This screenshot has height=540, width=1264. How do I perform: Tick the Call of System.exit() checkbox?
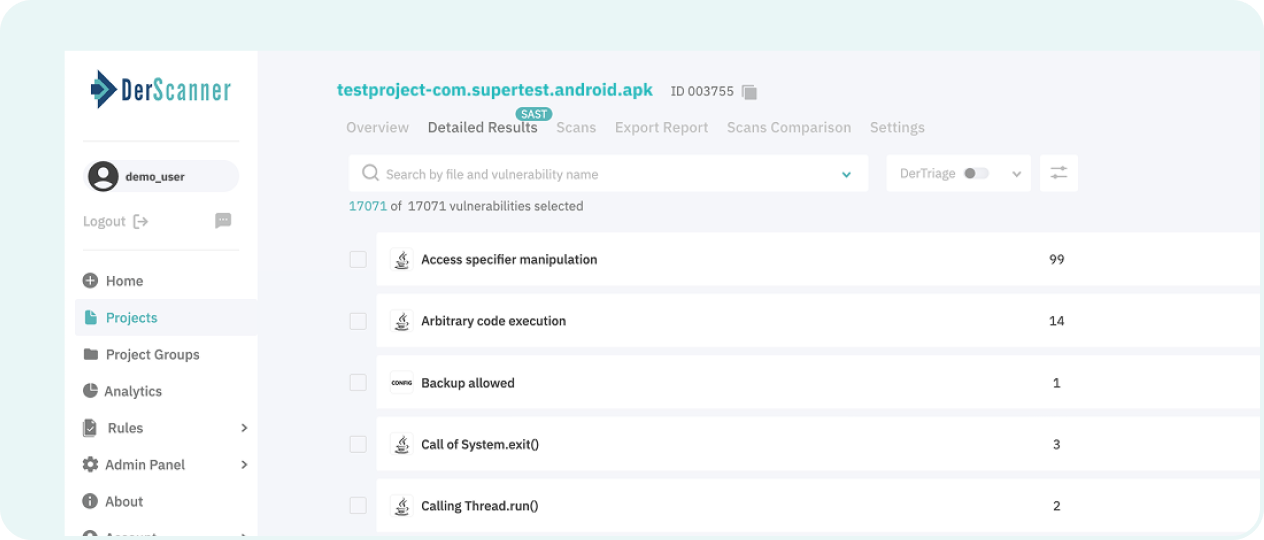click(x=358, y=444)
